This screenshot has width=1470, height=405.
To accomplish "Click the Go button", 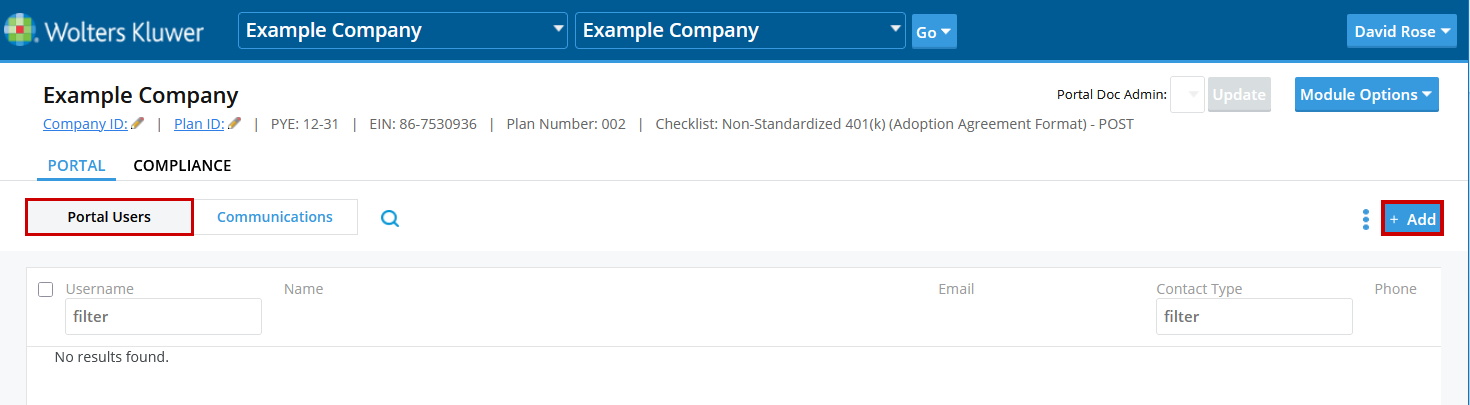I will tap(934, 32).
